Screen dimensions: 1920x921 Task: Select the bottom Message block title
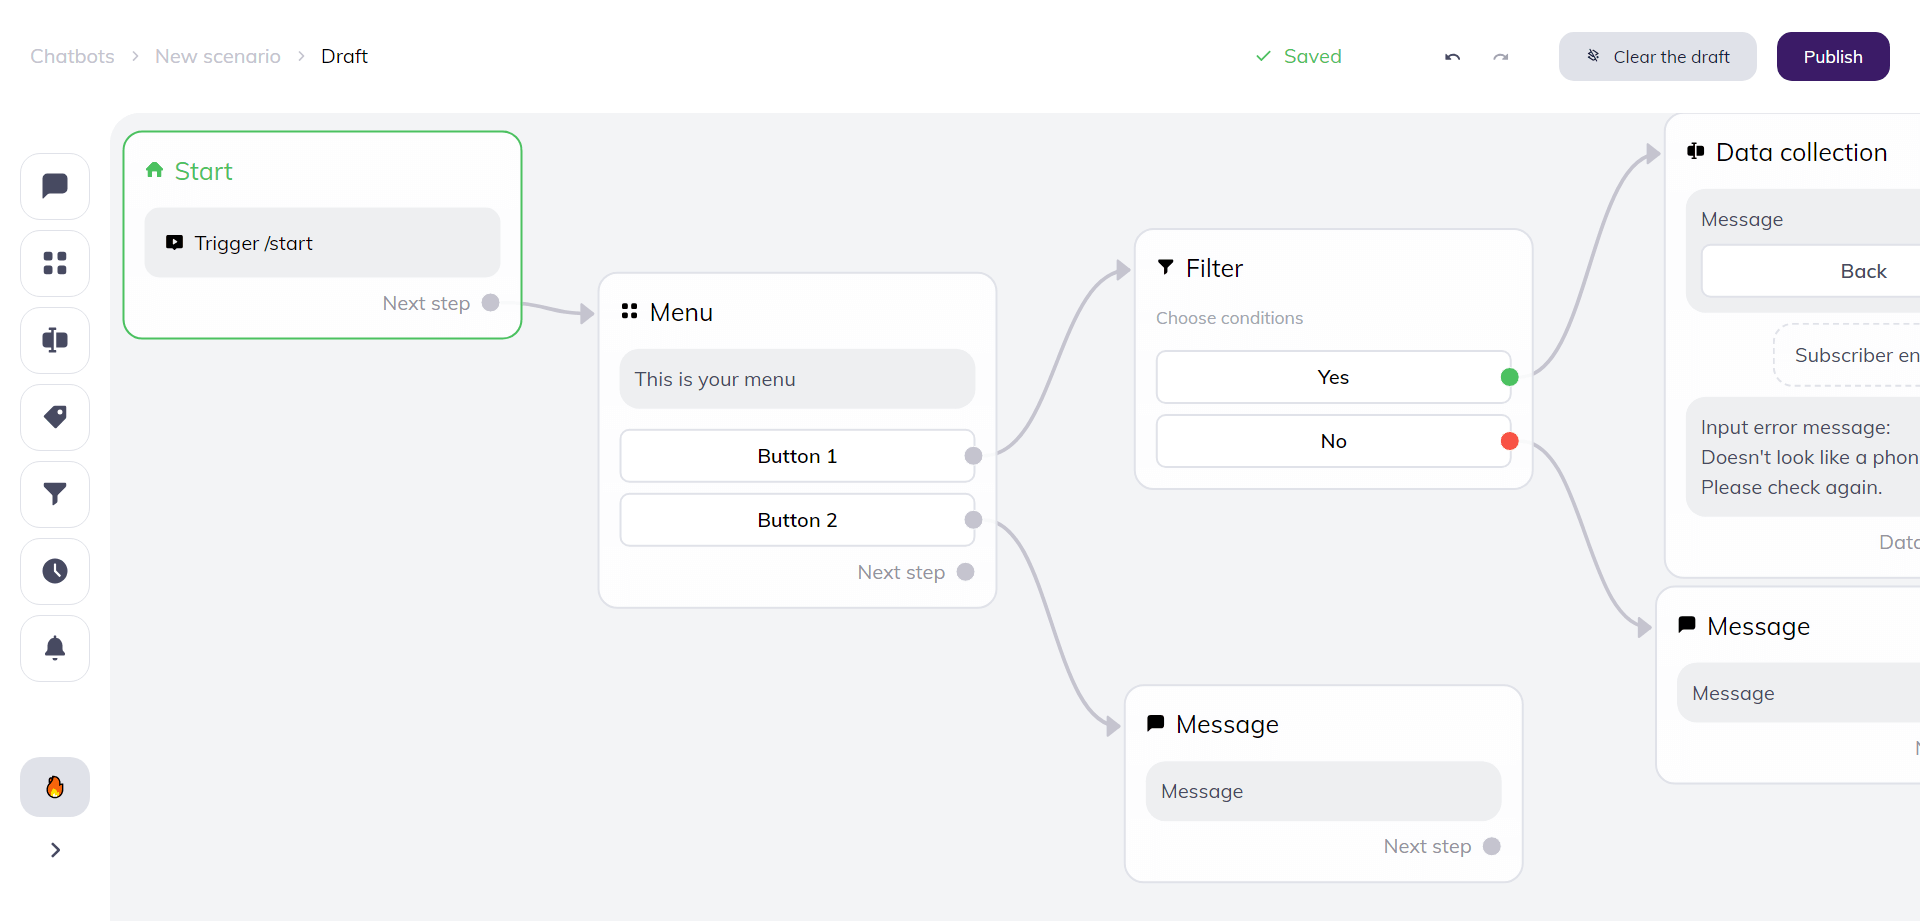(x=1227, y=725)
